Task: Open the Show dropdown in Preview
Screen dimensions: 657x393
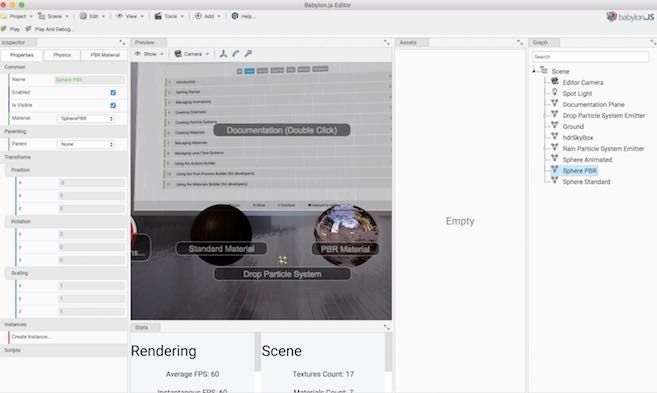Action: [149, 54]
